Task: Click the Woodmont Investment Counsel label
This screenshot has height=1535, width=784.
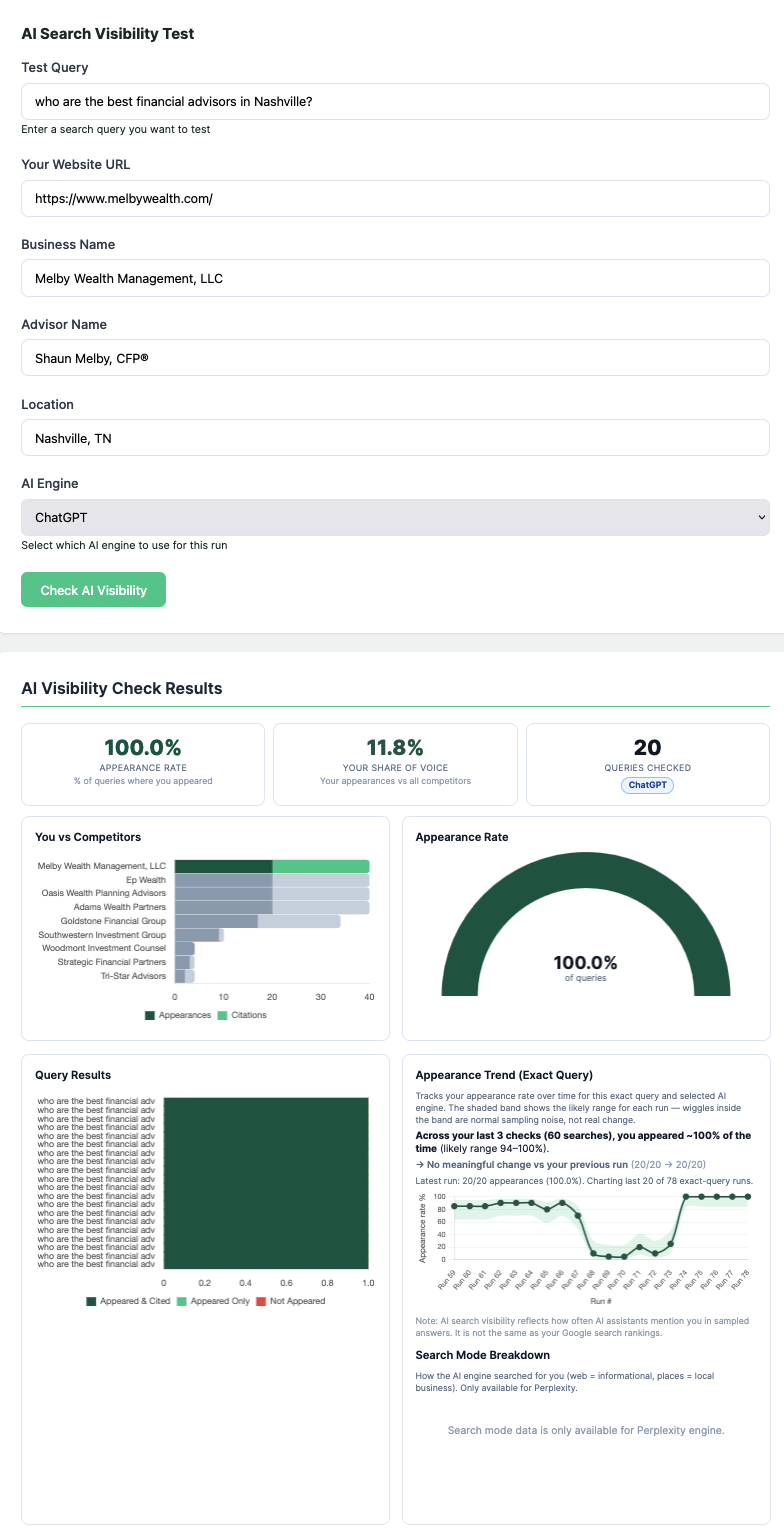Action: [104, 948]
